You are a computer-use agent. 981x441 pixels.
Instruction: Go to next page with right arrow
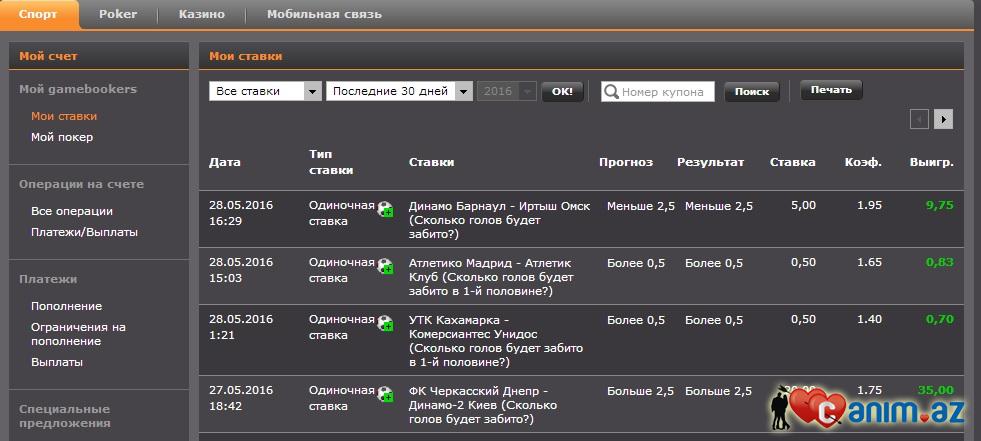943,119
